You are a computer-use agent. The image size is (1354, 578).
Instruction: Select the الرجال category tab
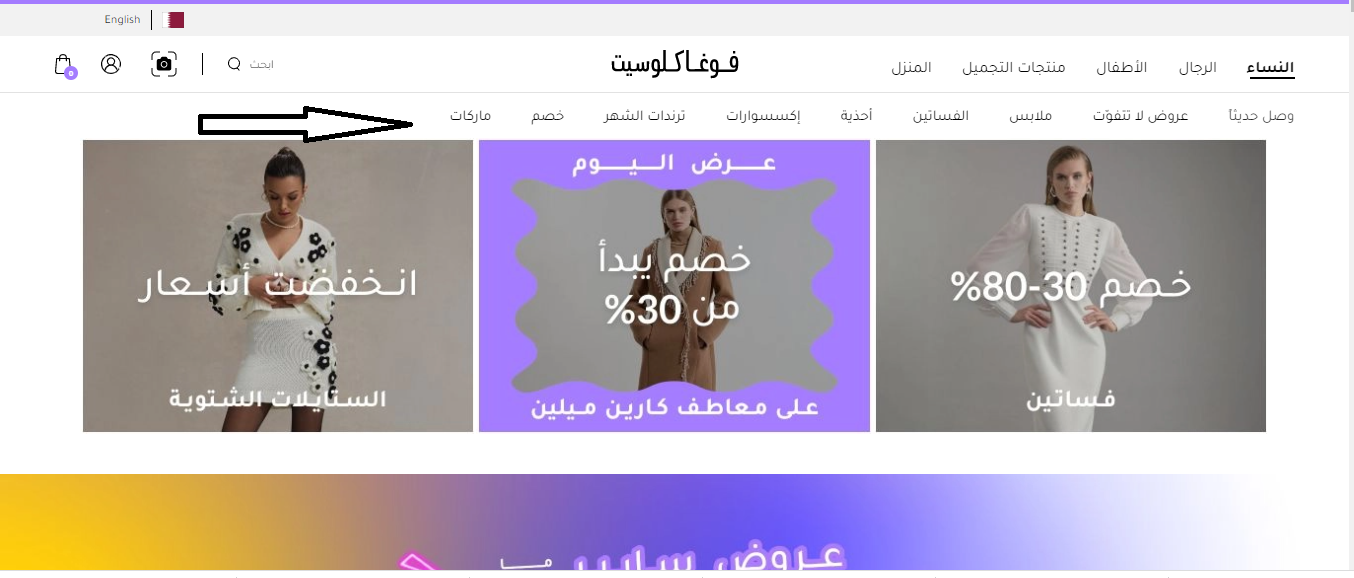(x=1197, y=68)
